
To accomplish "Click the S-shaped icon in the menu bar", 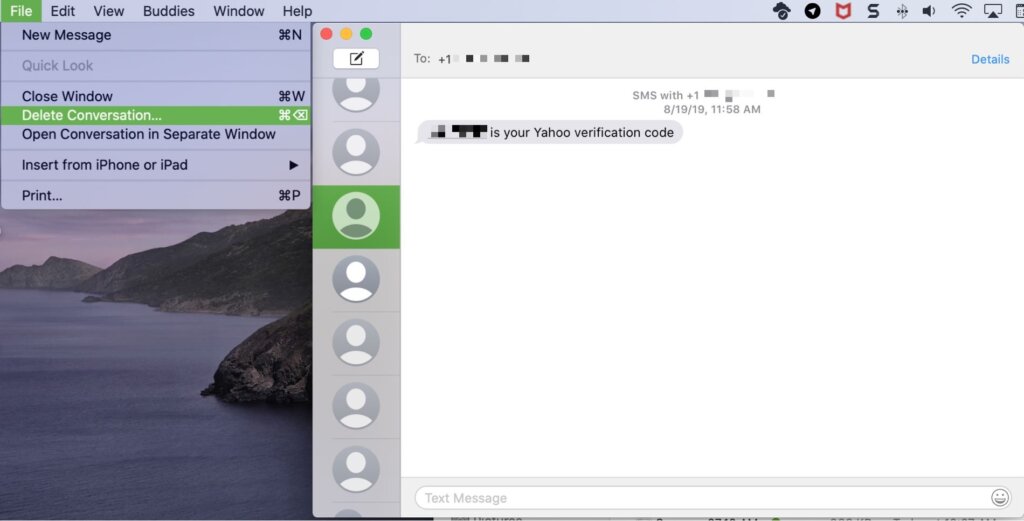I will pos(873,10).
